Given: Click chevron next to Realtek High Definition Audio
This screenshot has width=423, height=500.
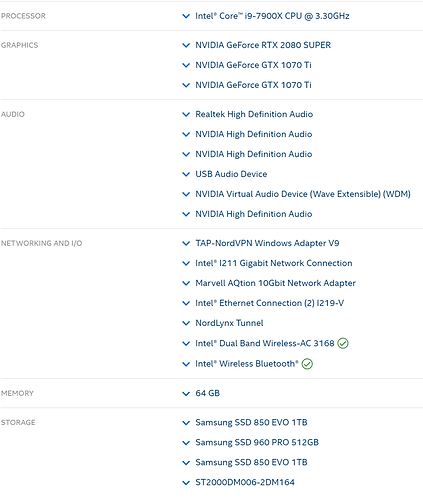Looking at the screenshot, I should coord(186,114).
